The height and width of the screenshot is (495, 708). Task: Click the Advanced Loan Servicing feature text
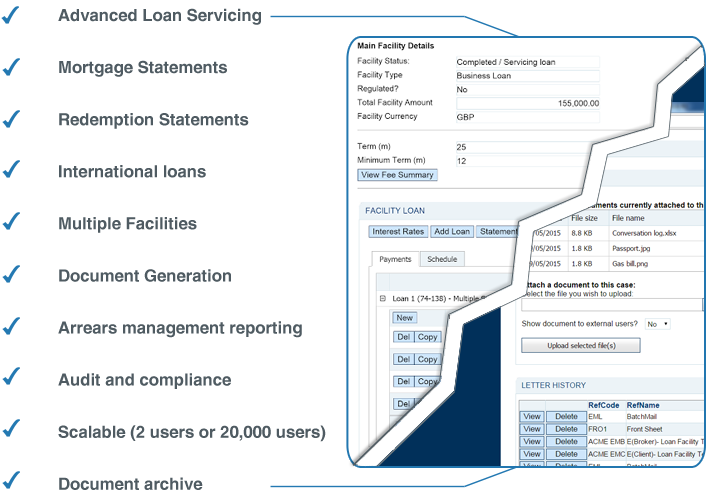coord(160,15)
